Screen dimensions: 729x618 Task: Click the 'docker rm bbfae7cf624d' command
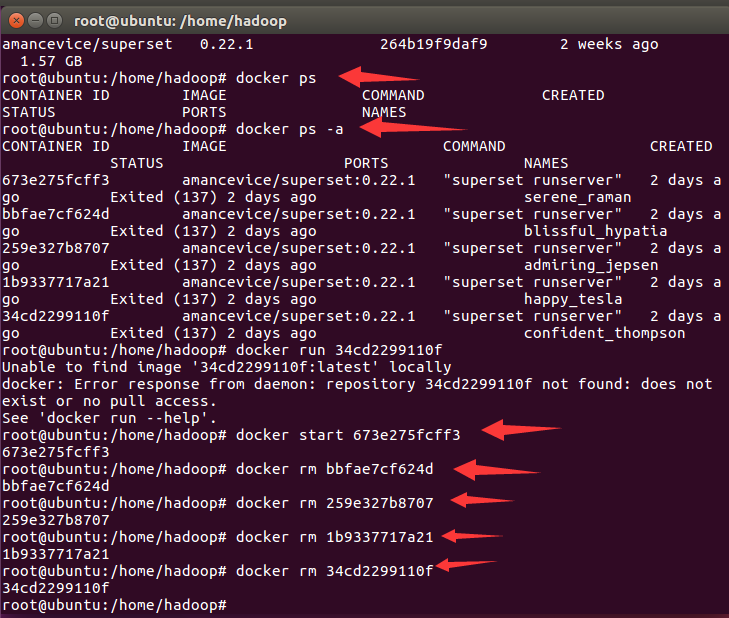pos(334,469)
